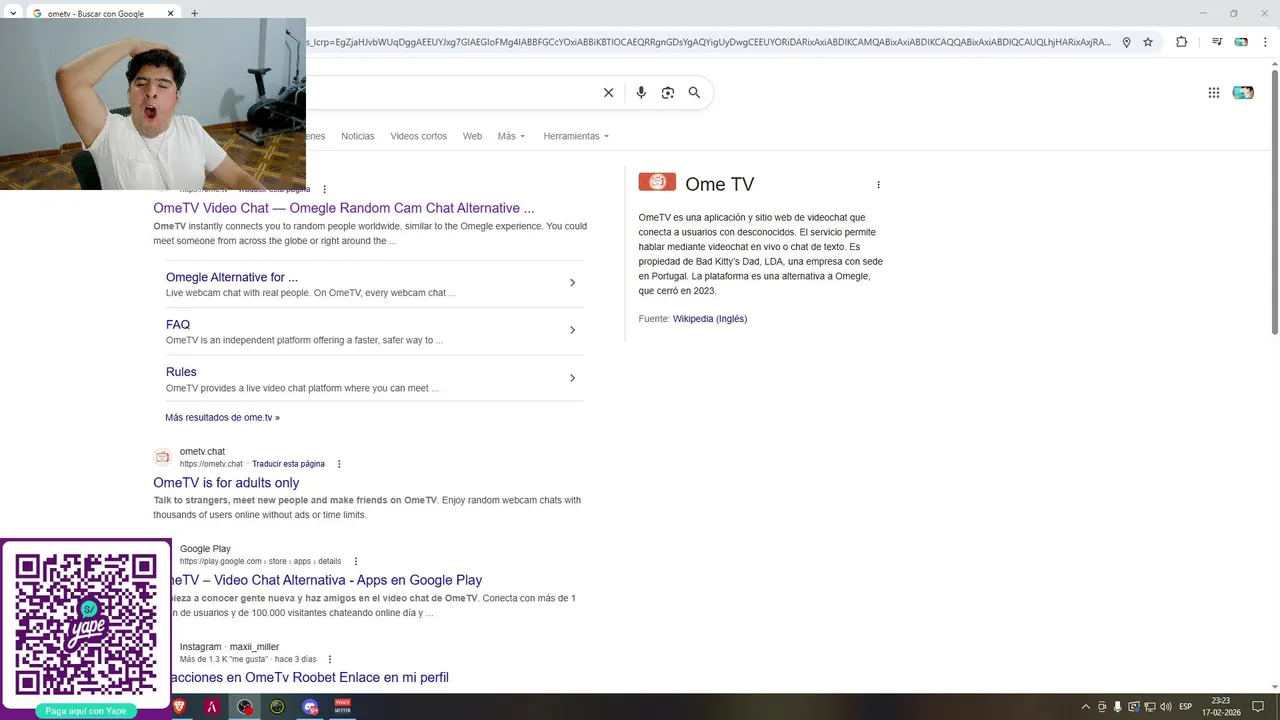Open a new browser tab with plus button

click(x=195, y=14)
